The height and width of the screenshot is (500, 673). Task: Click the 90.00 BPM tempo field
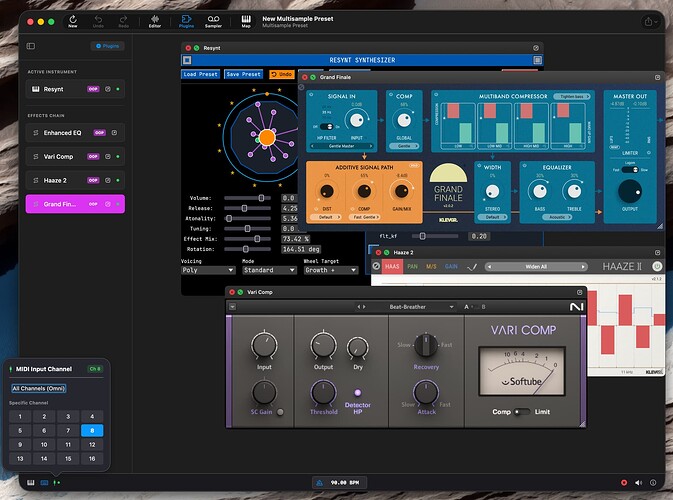pos(345,483)
